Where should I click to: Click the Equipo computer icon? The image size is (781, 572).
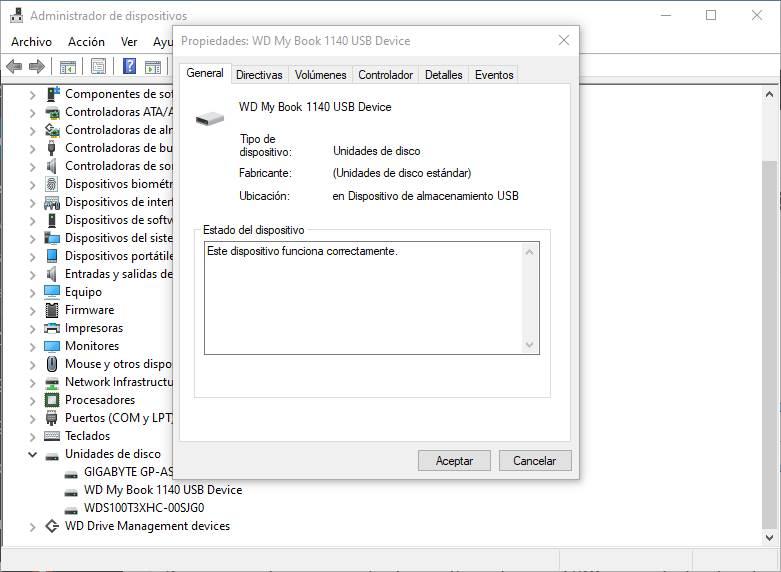tap(52, 291)
